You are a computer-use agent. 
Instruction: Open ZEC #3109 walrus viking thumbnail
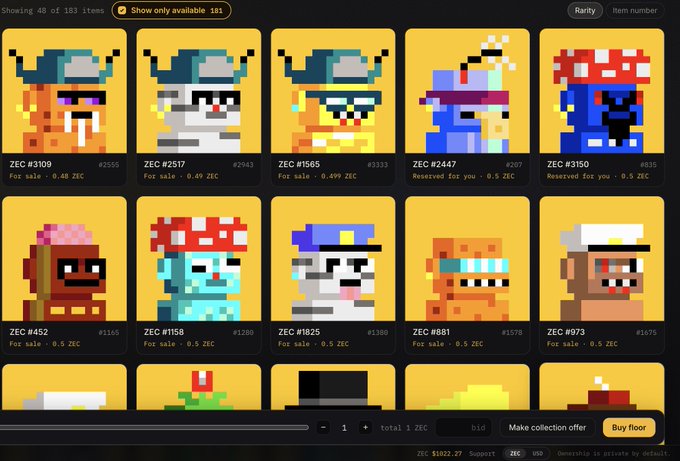tap(65, 91)
